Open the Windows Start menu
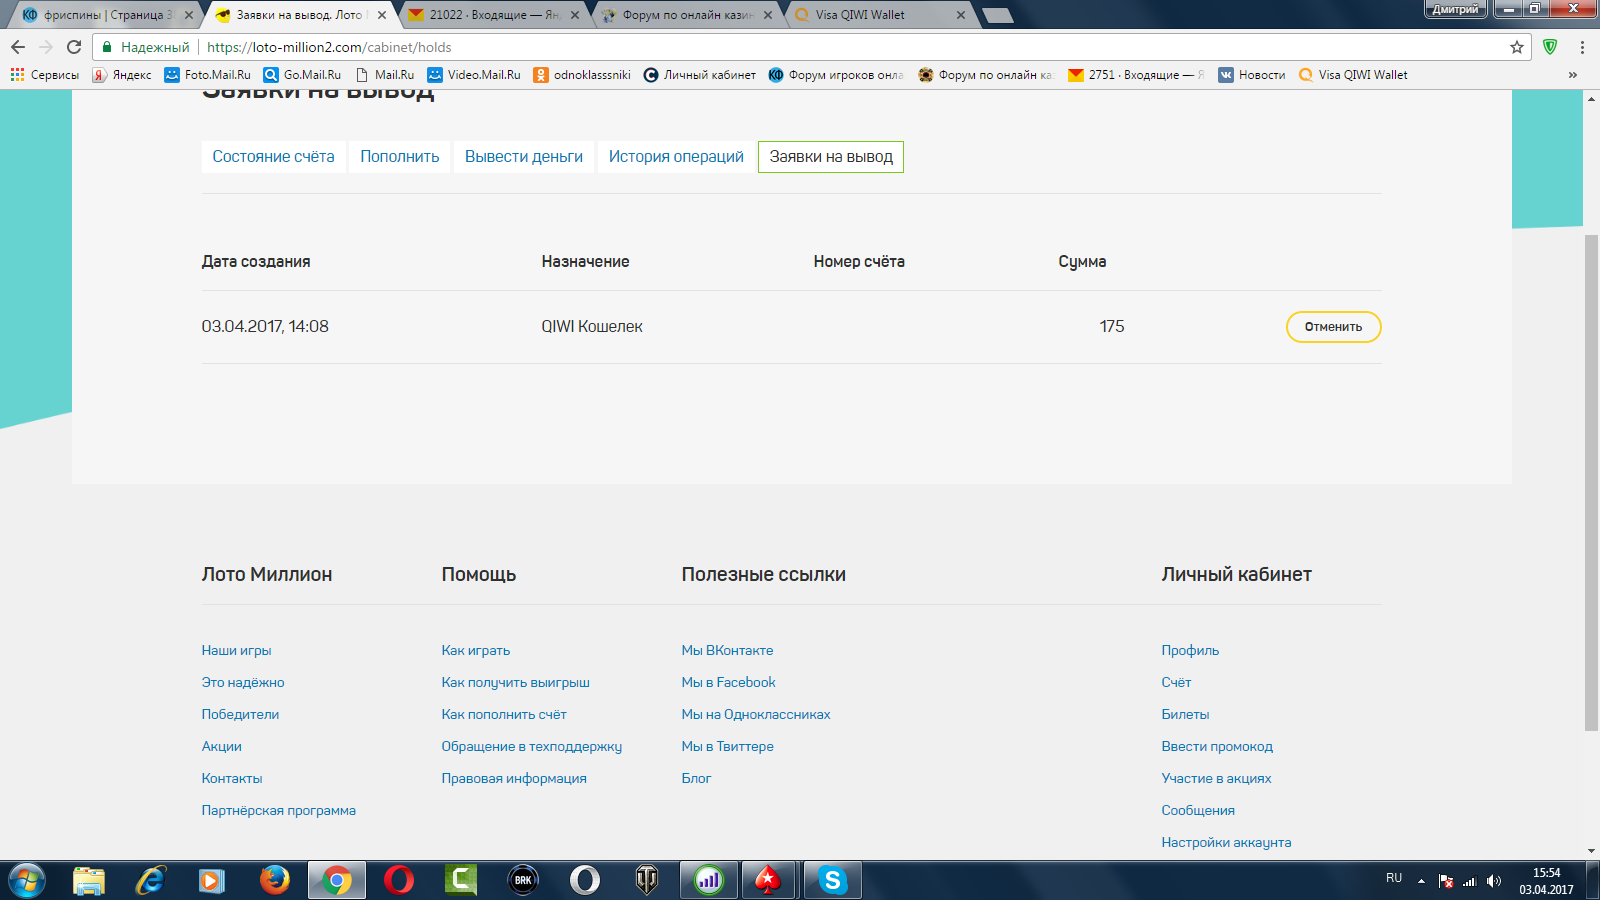This screenshot has width=1600, height=900. tap(26, 880)
